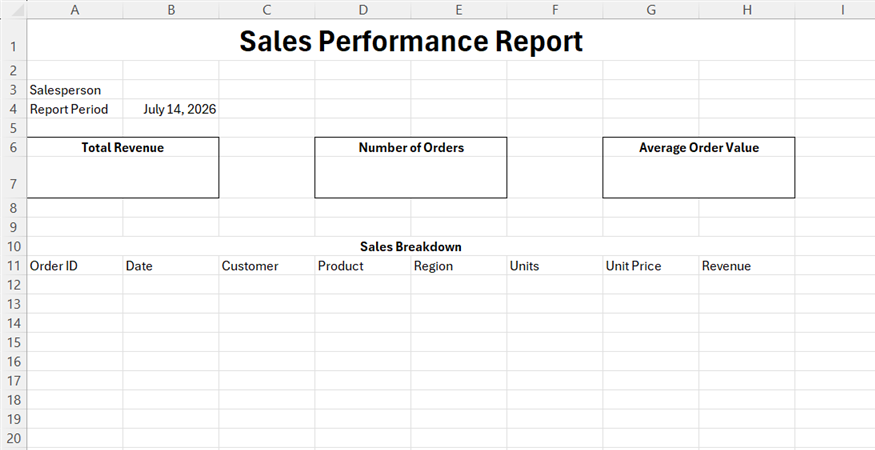Select column E header
The height and width of the screenshot is (450, 875).
point(459,9)
